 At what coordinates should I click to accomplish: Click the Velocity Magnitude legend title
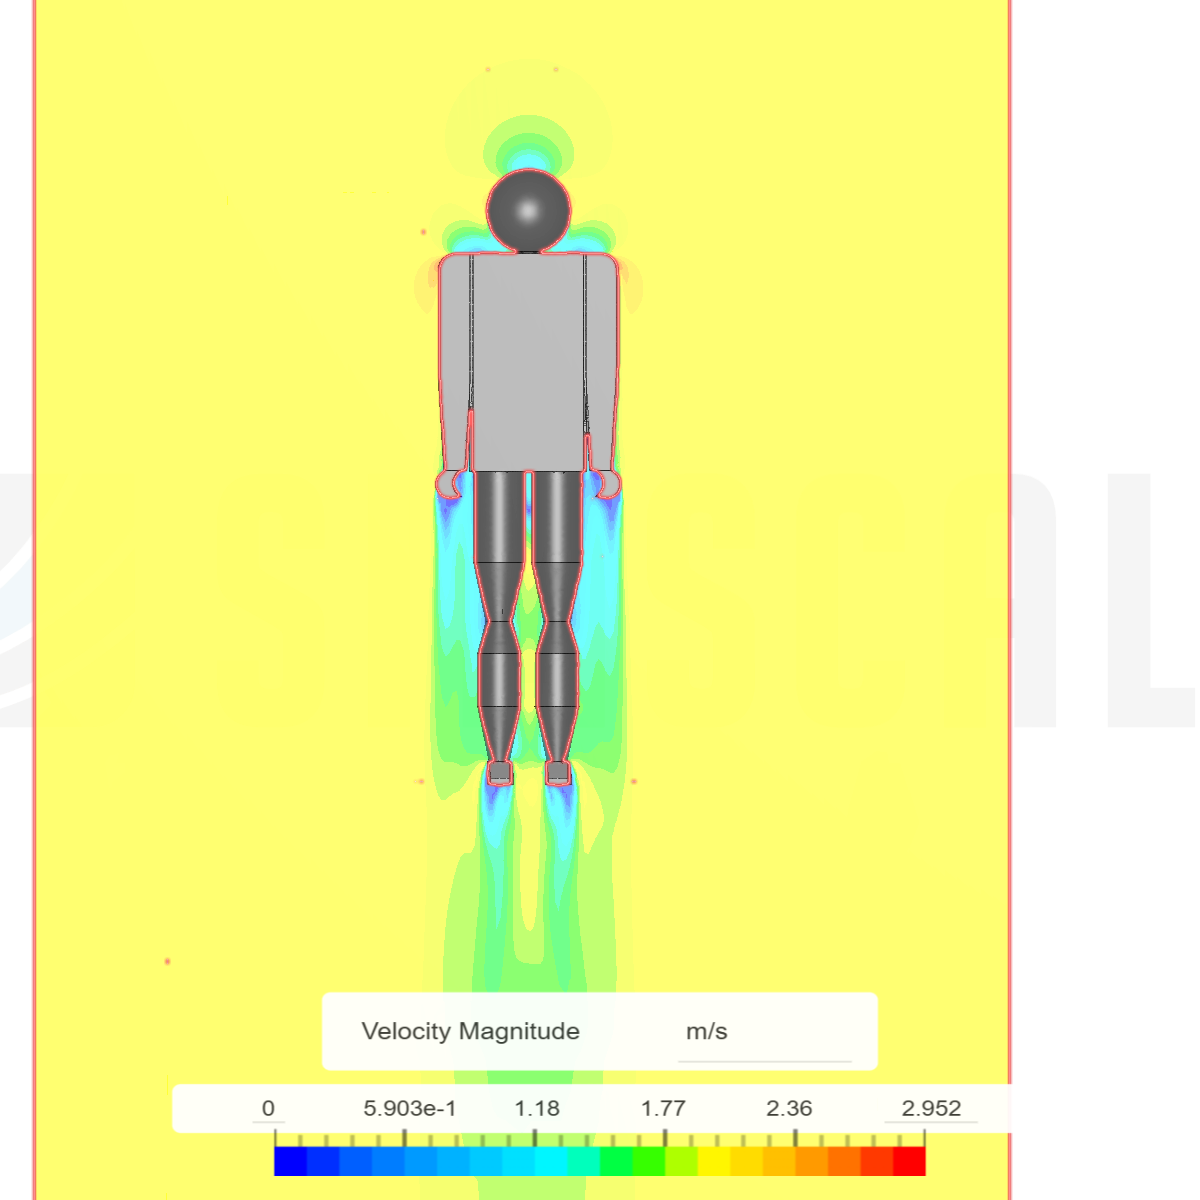click(471, 1030)
